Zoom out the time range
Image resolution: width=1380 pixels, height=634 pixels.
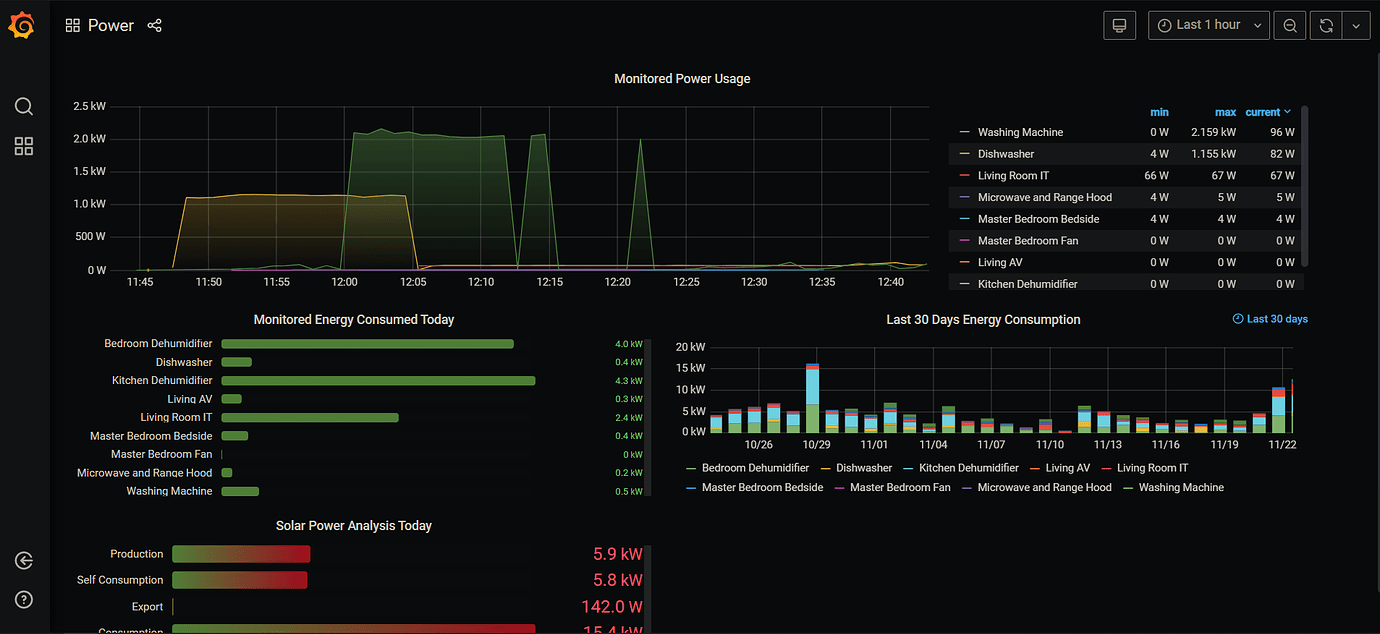click(1289, 25)
